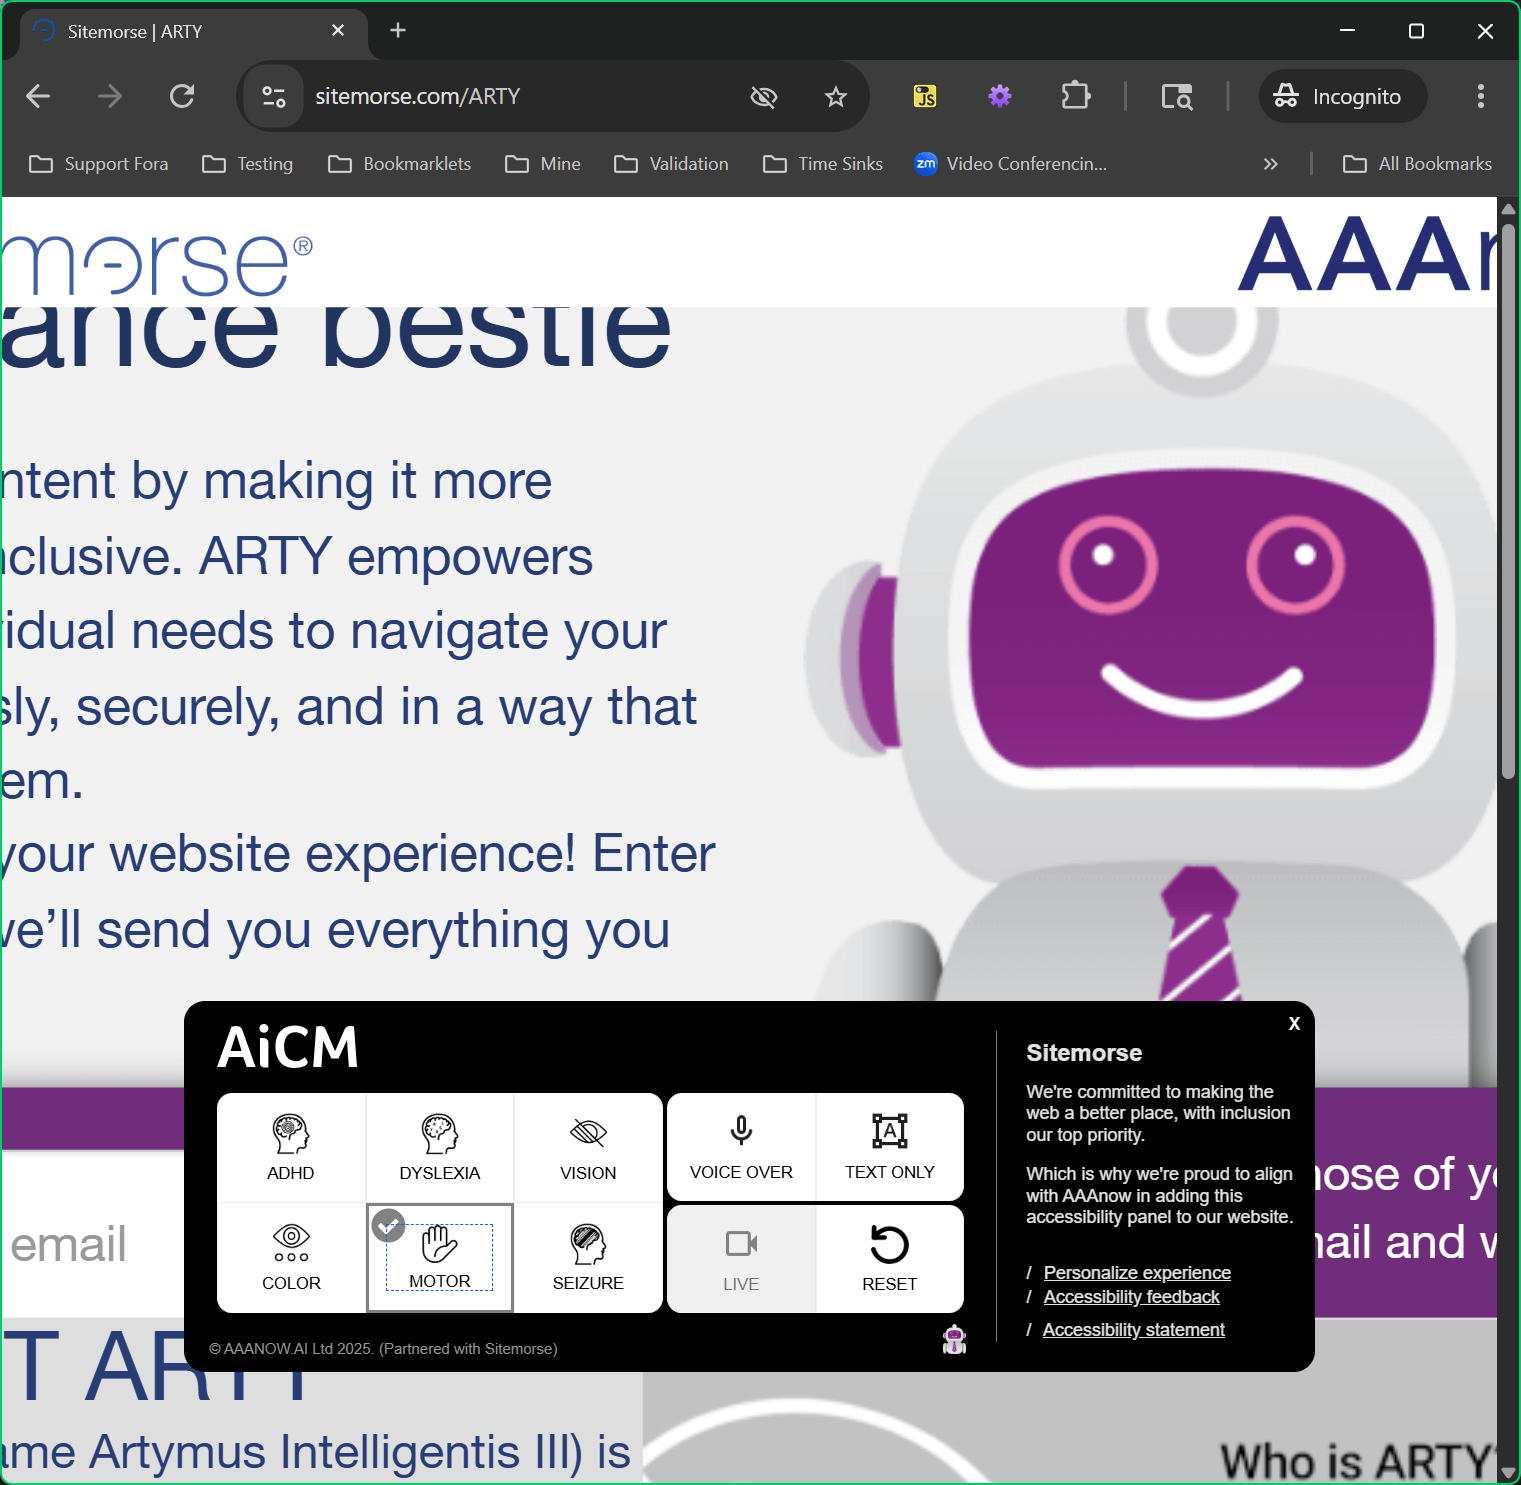The image size is (1521, 1485).
Task: Open the All Bookmarks folder
Action: [x=1417, y=164]
